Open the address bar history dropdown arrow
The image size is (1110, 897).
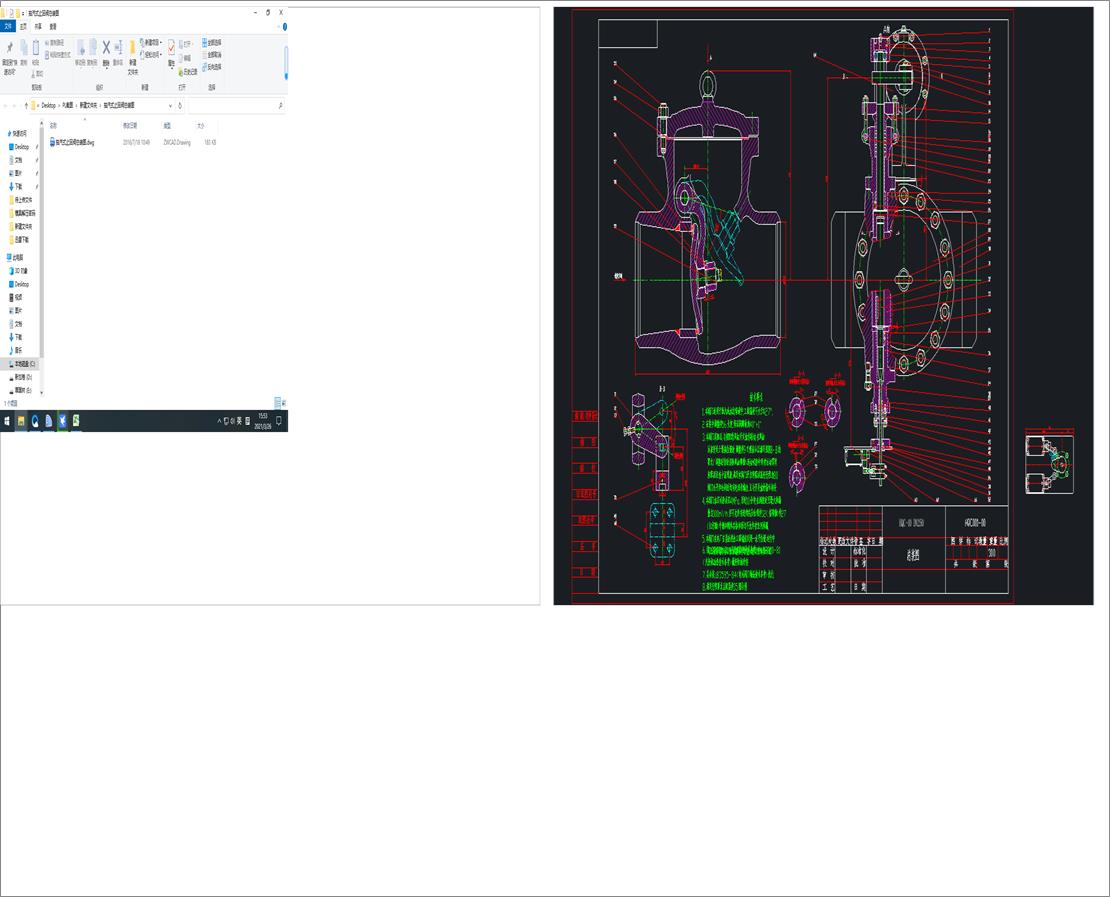[x=171, y=104]
